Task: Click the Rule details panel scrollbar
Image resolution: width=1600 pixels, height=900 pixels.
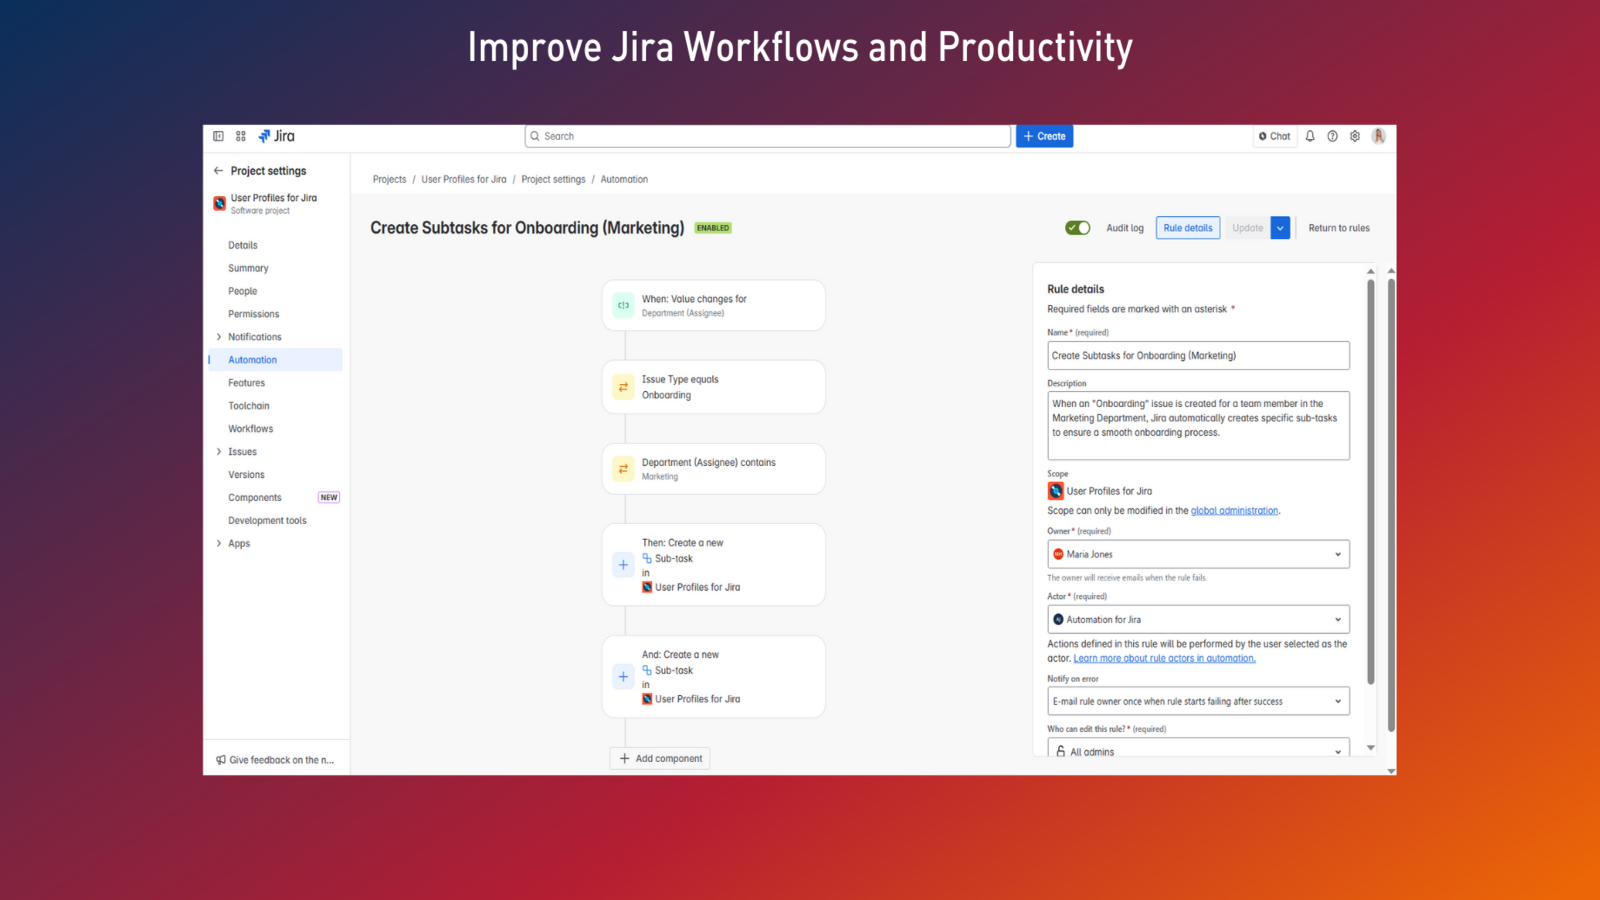Action: 1370,480
